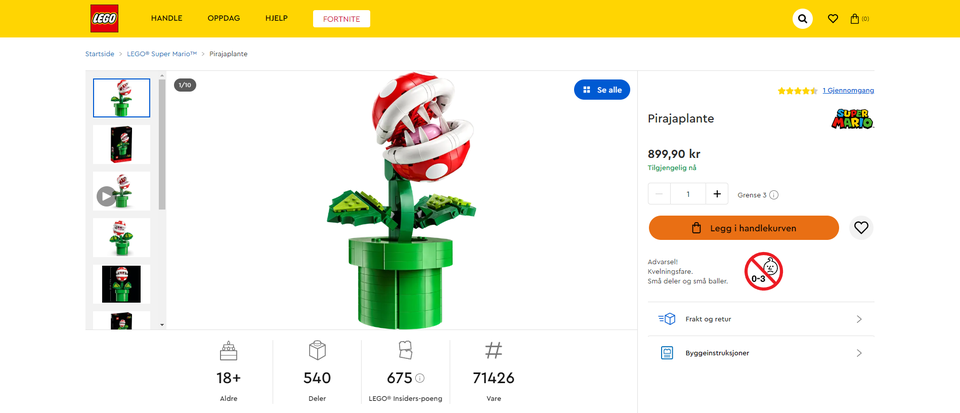960x413 pixels.
Task: Open the wishlist heart in header
Action: tap(833, 19)
